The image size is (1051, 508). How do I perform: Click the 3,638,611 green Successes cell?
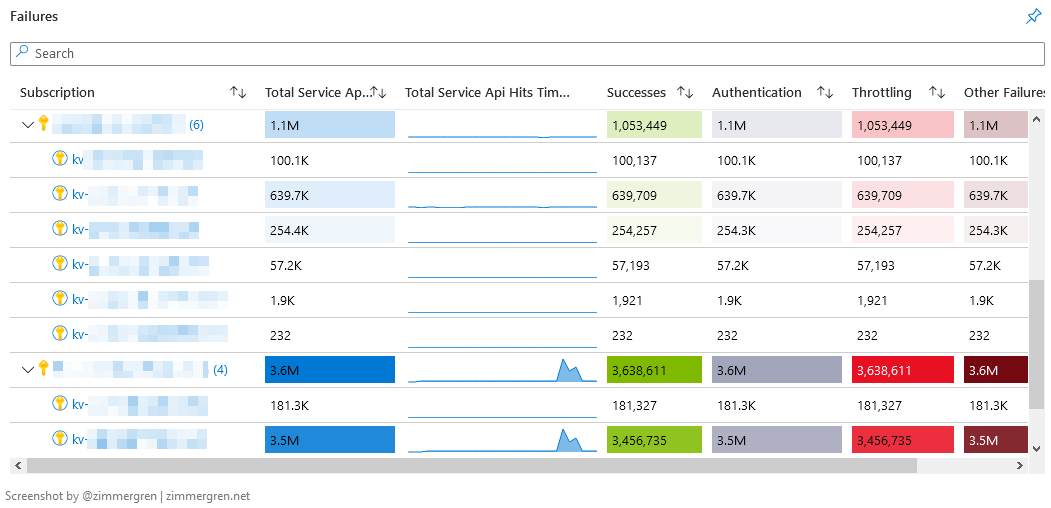654,370
